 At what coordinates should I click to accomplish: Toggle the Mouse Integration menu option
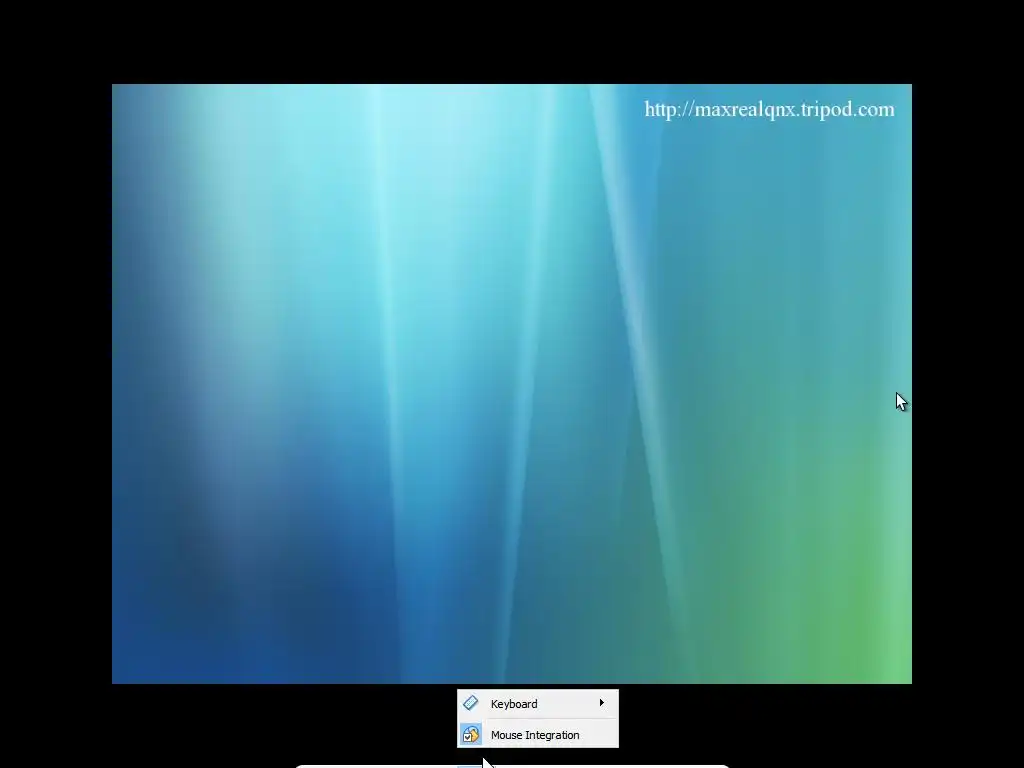537,735
